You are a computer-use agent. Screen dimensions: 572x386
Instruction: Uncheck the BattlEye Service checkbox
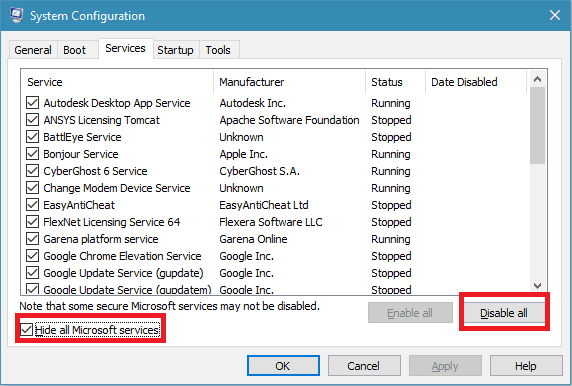[32, 137]
